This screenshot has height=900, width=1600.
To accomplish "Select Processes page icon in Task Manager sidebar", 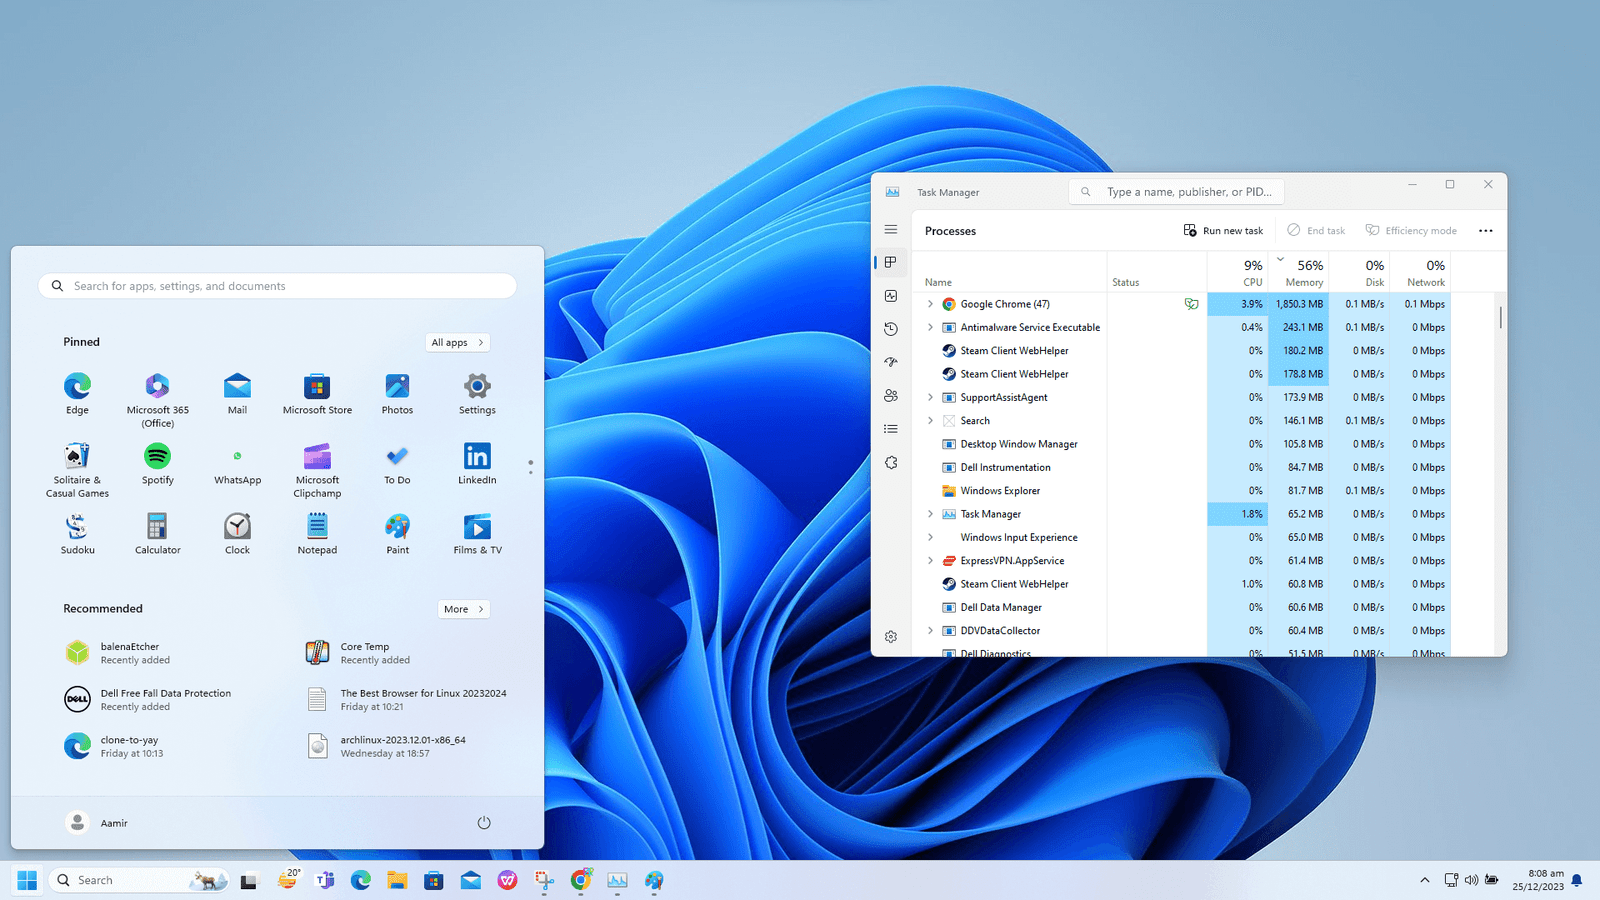I will coord(891,262).
